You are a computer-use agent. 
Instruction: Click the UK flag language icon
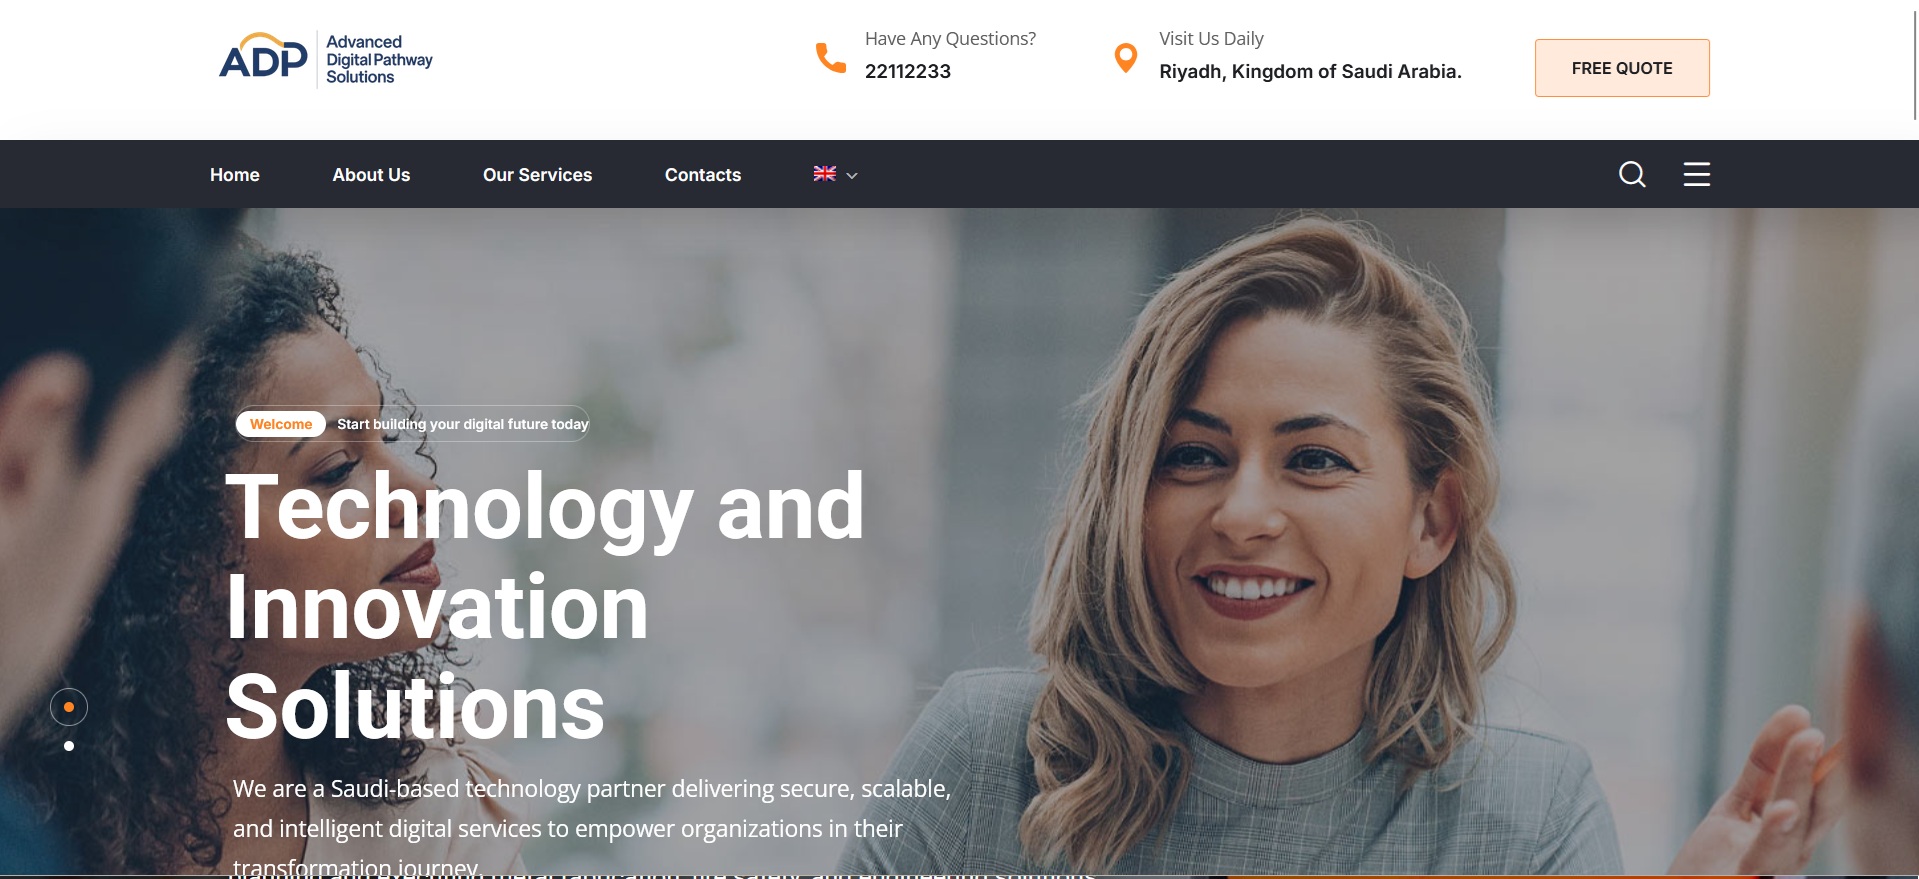pos(825,174)
